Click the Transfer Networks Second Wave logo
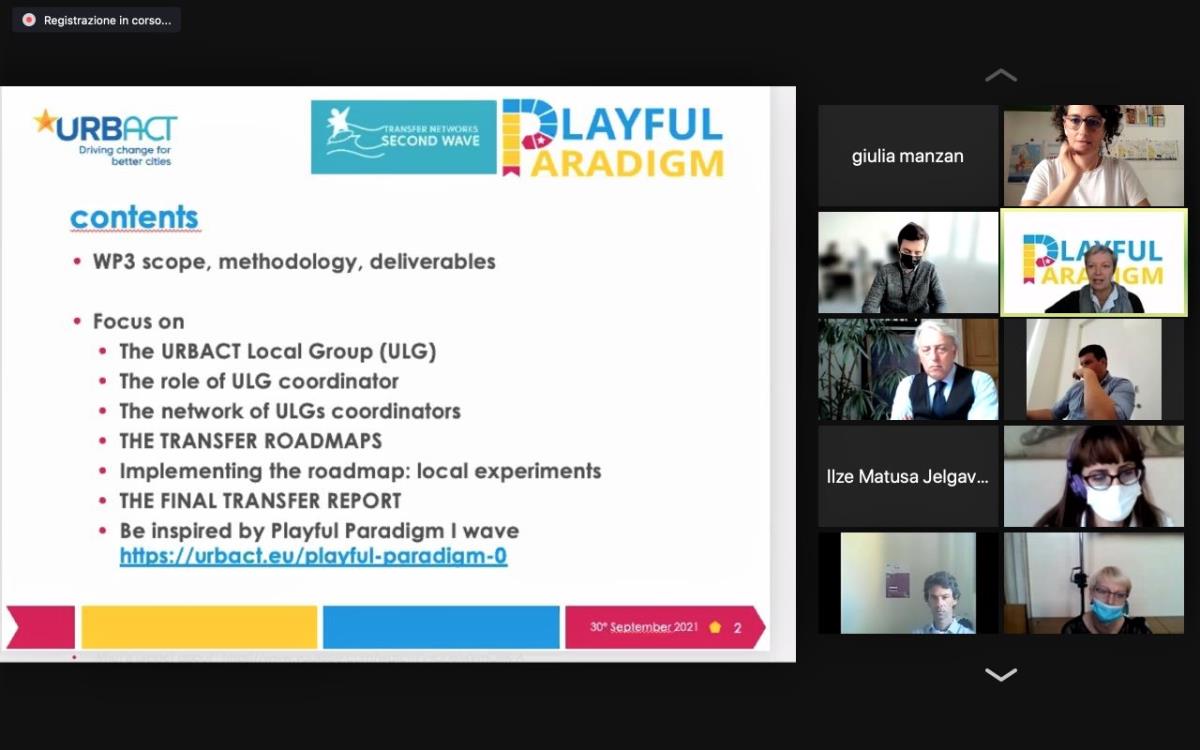 [x=404, y=137]
